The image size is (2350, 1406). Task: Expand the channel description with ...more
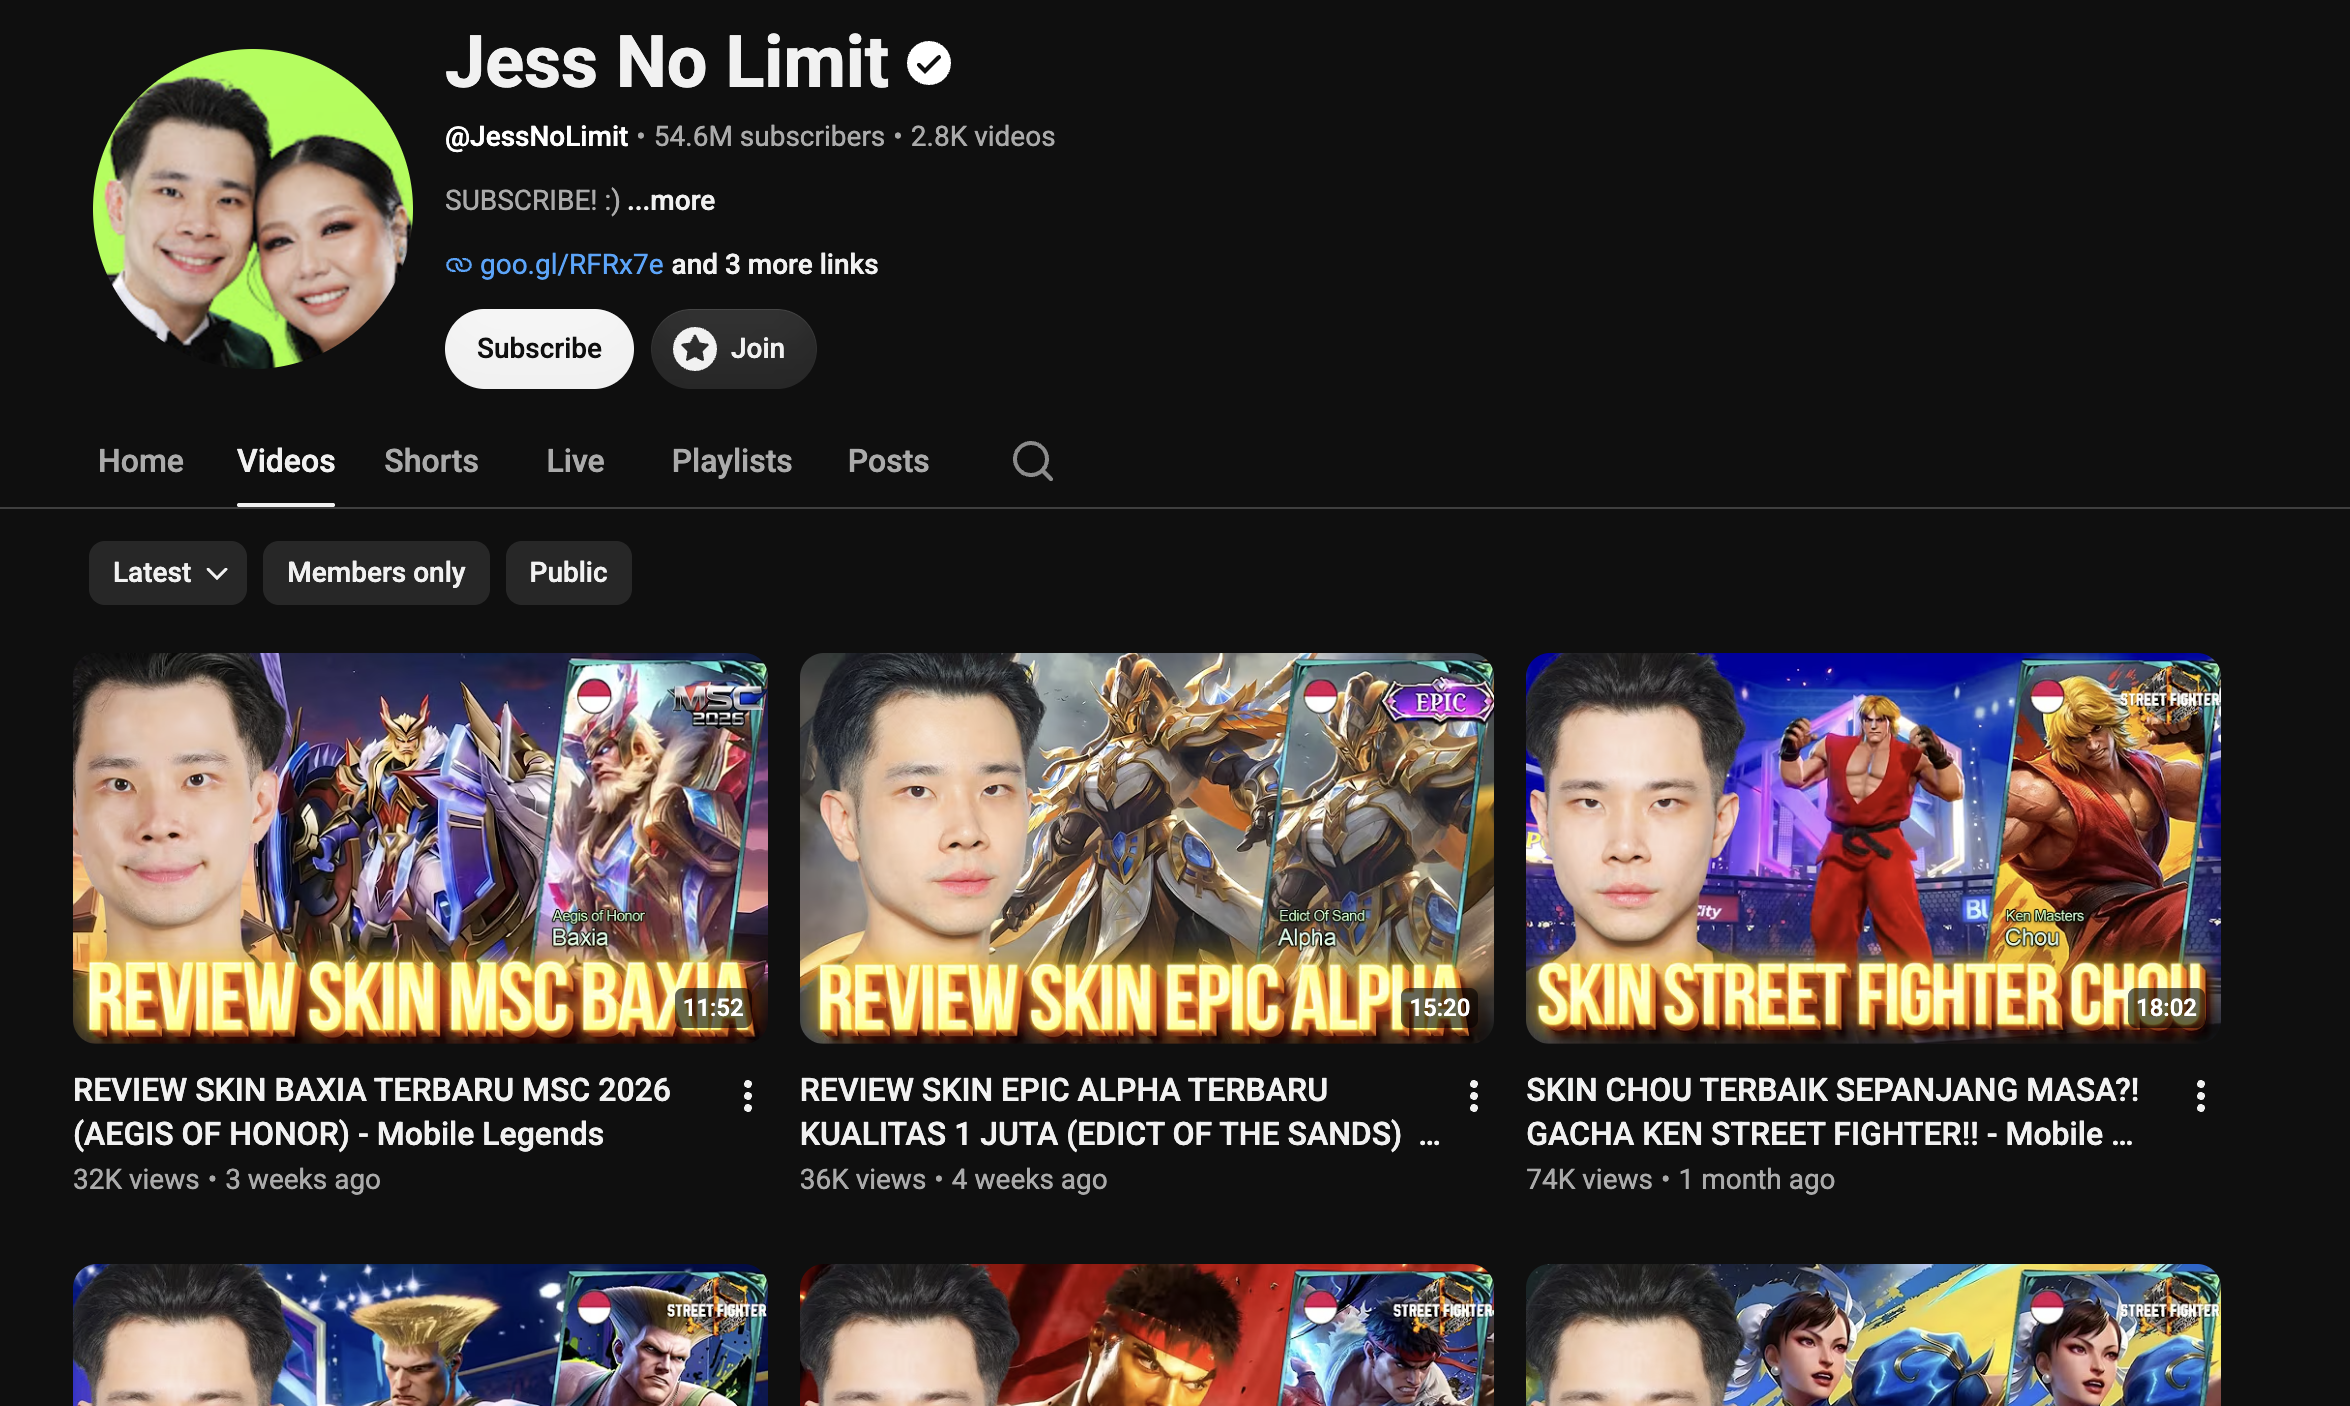tap(671, 201)
